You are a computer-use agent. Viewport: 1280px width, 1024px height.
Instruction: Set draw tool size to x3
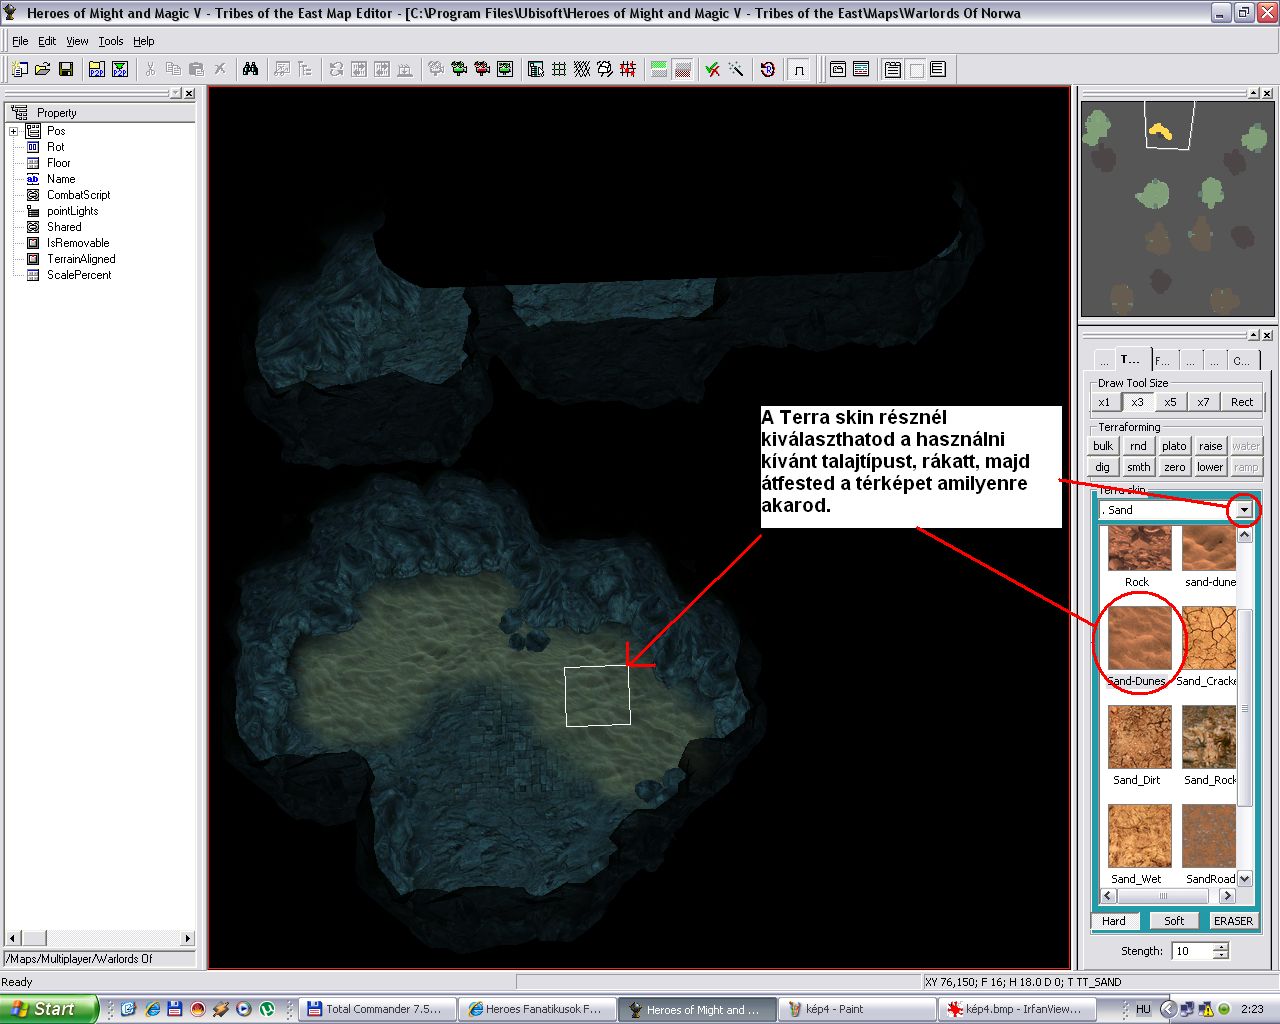(x=1137, y=402)
